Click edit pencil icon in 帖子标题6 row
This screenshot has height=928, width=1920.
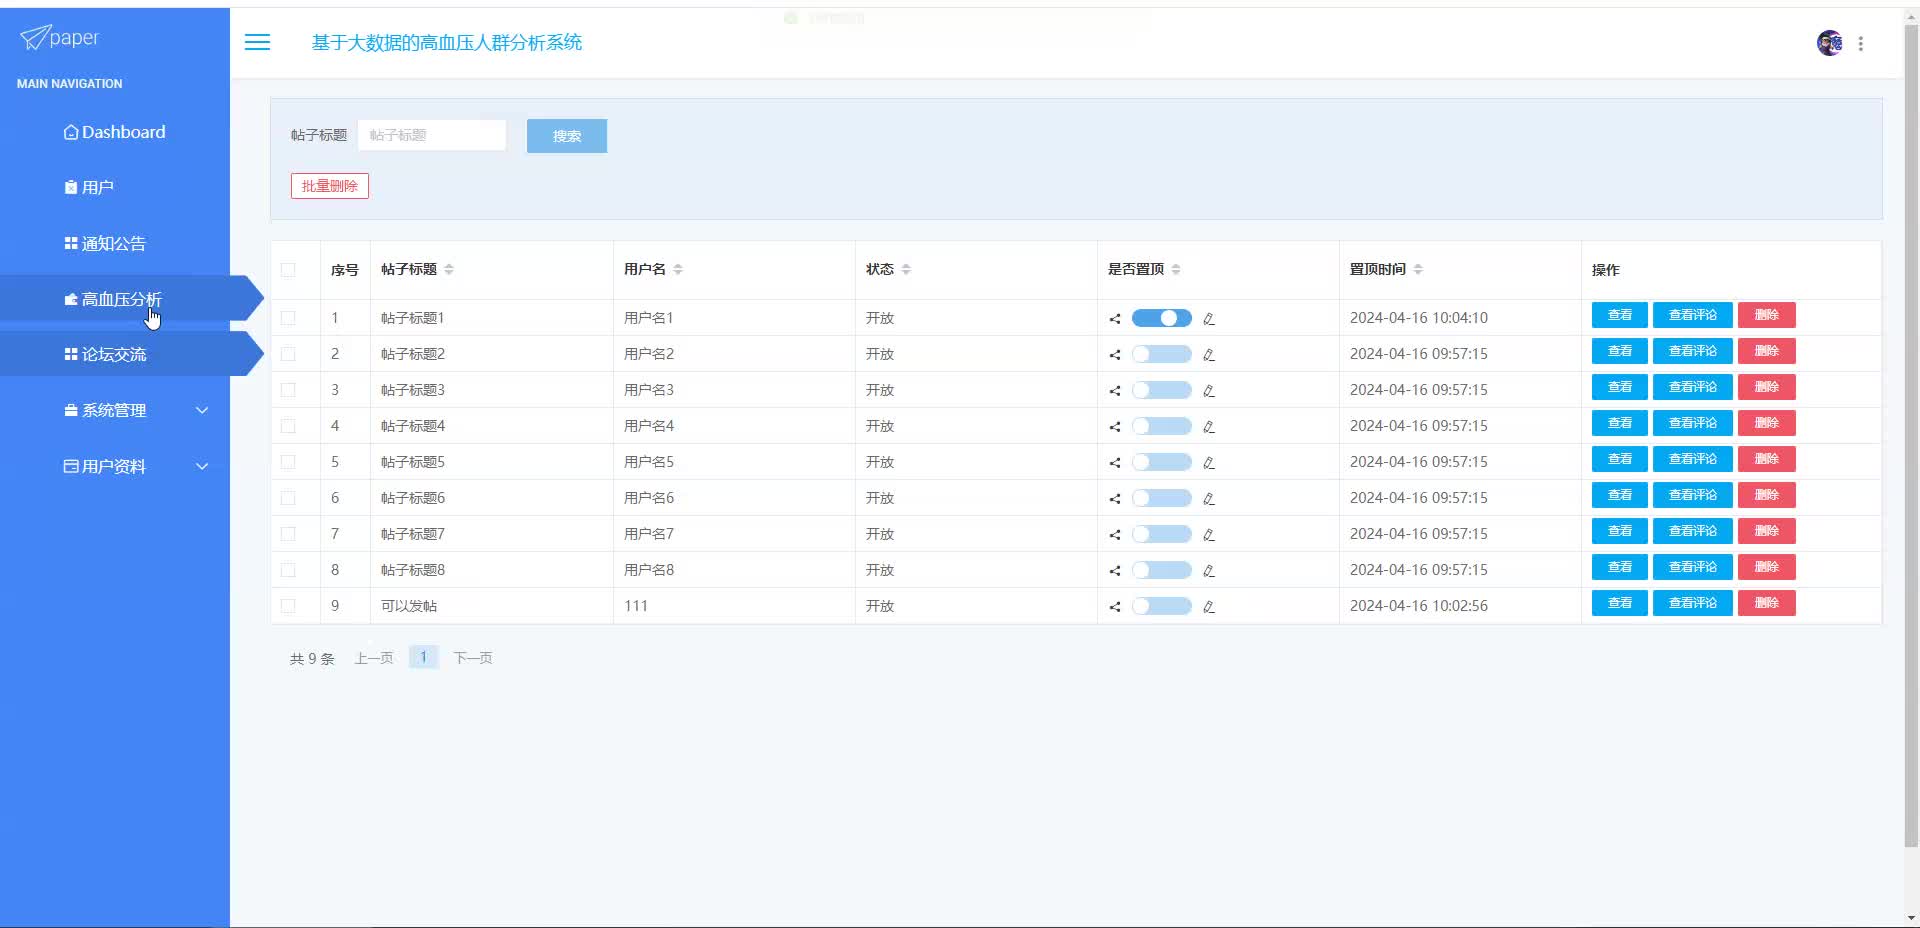[1208, 499]
